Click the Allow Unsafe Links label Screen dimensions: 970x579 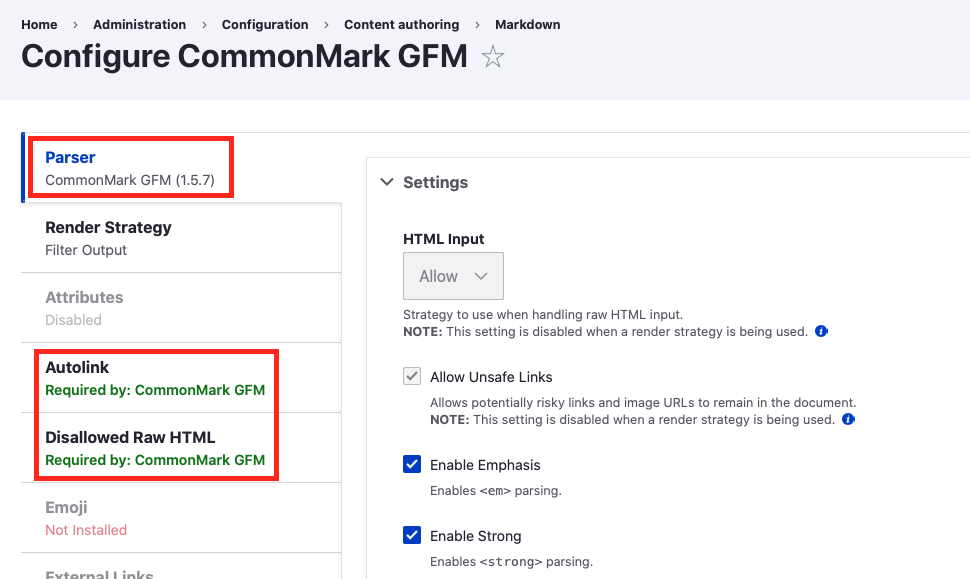[x=491, y=377]
